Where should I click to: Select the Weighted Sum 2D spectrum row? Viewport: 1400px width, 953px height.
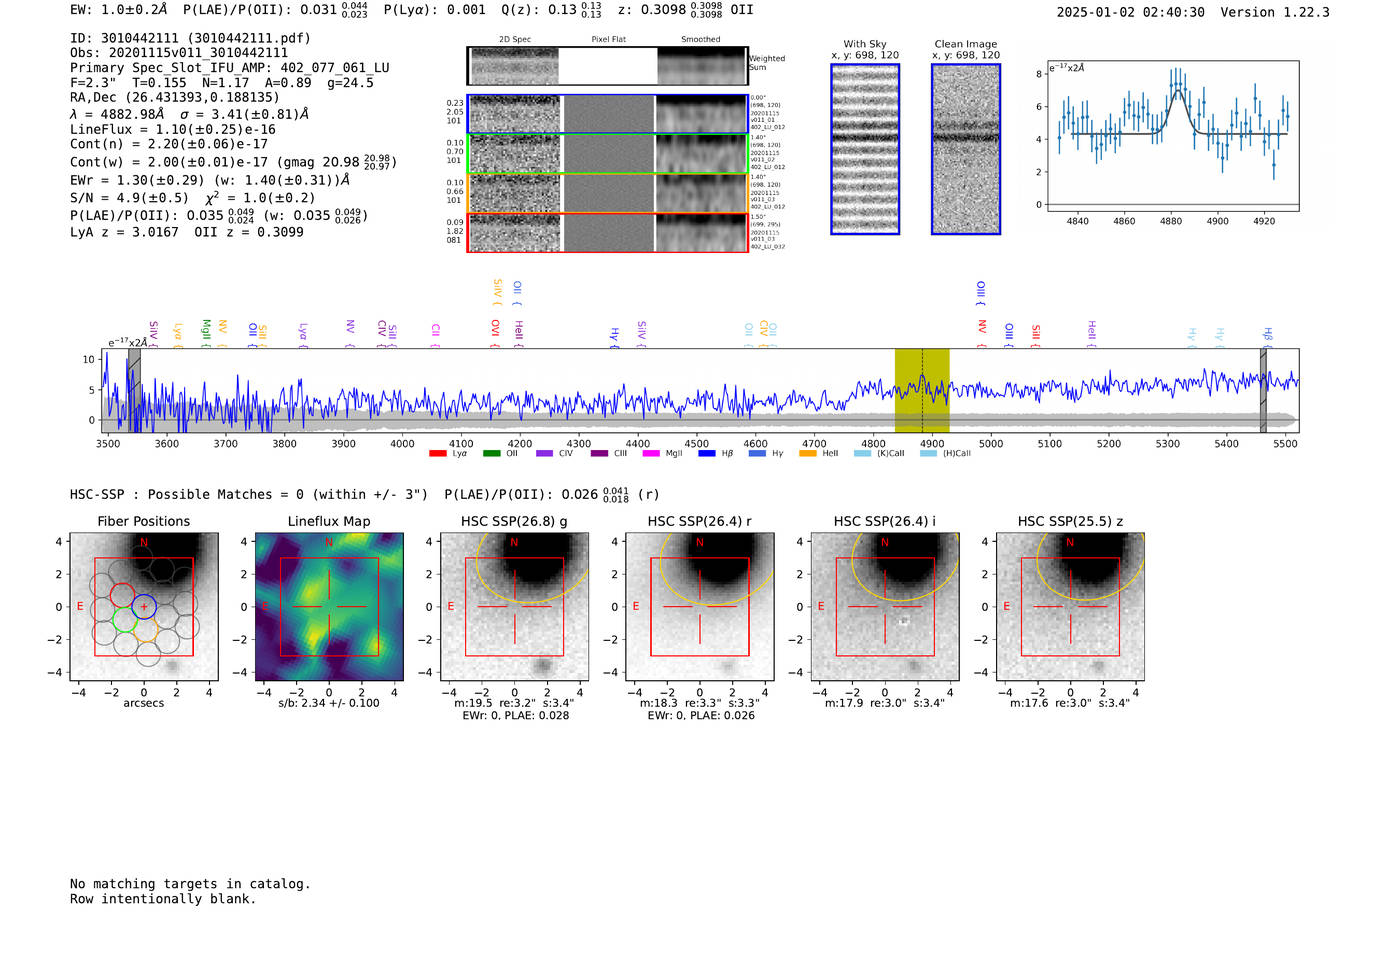coord(608,66)
